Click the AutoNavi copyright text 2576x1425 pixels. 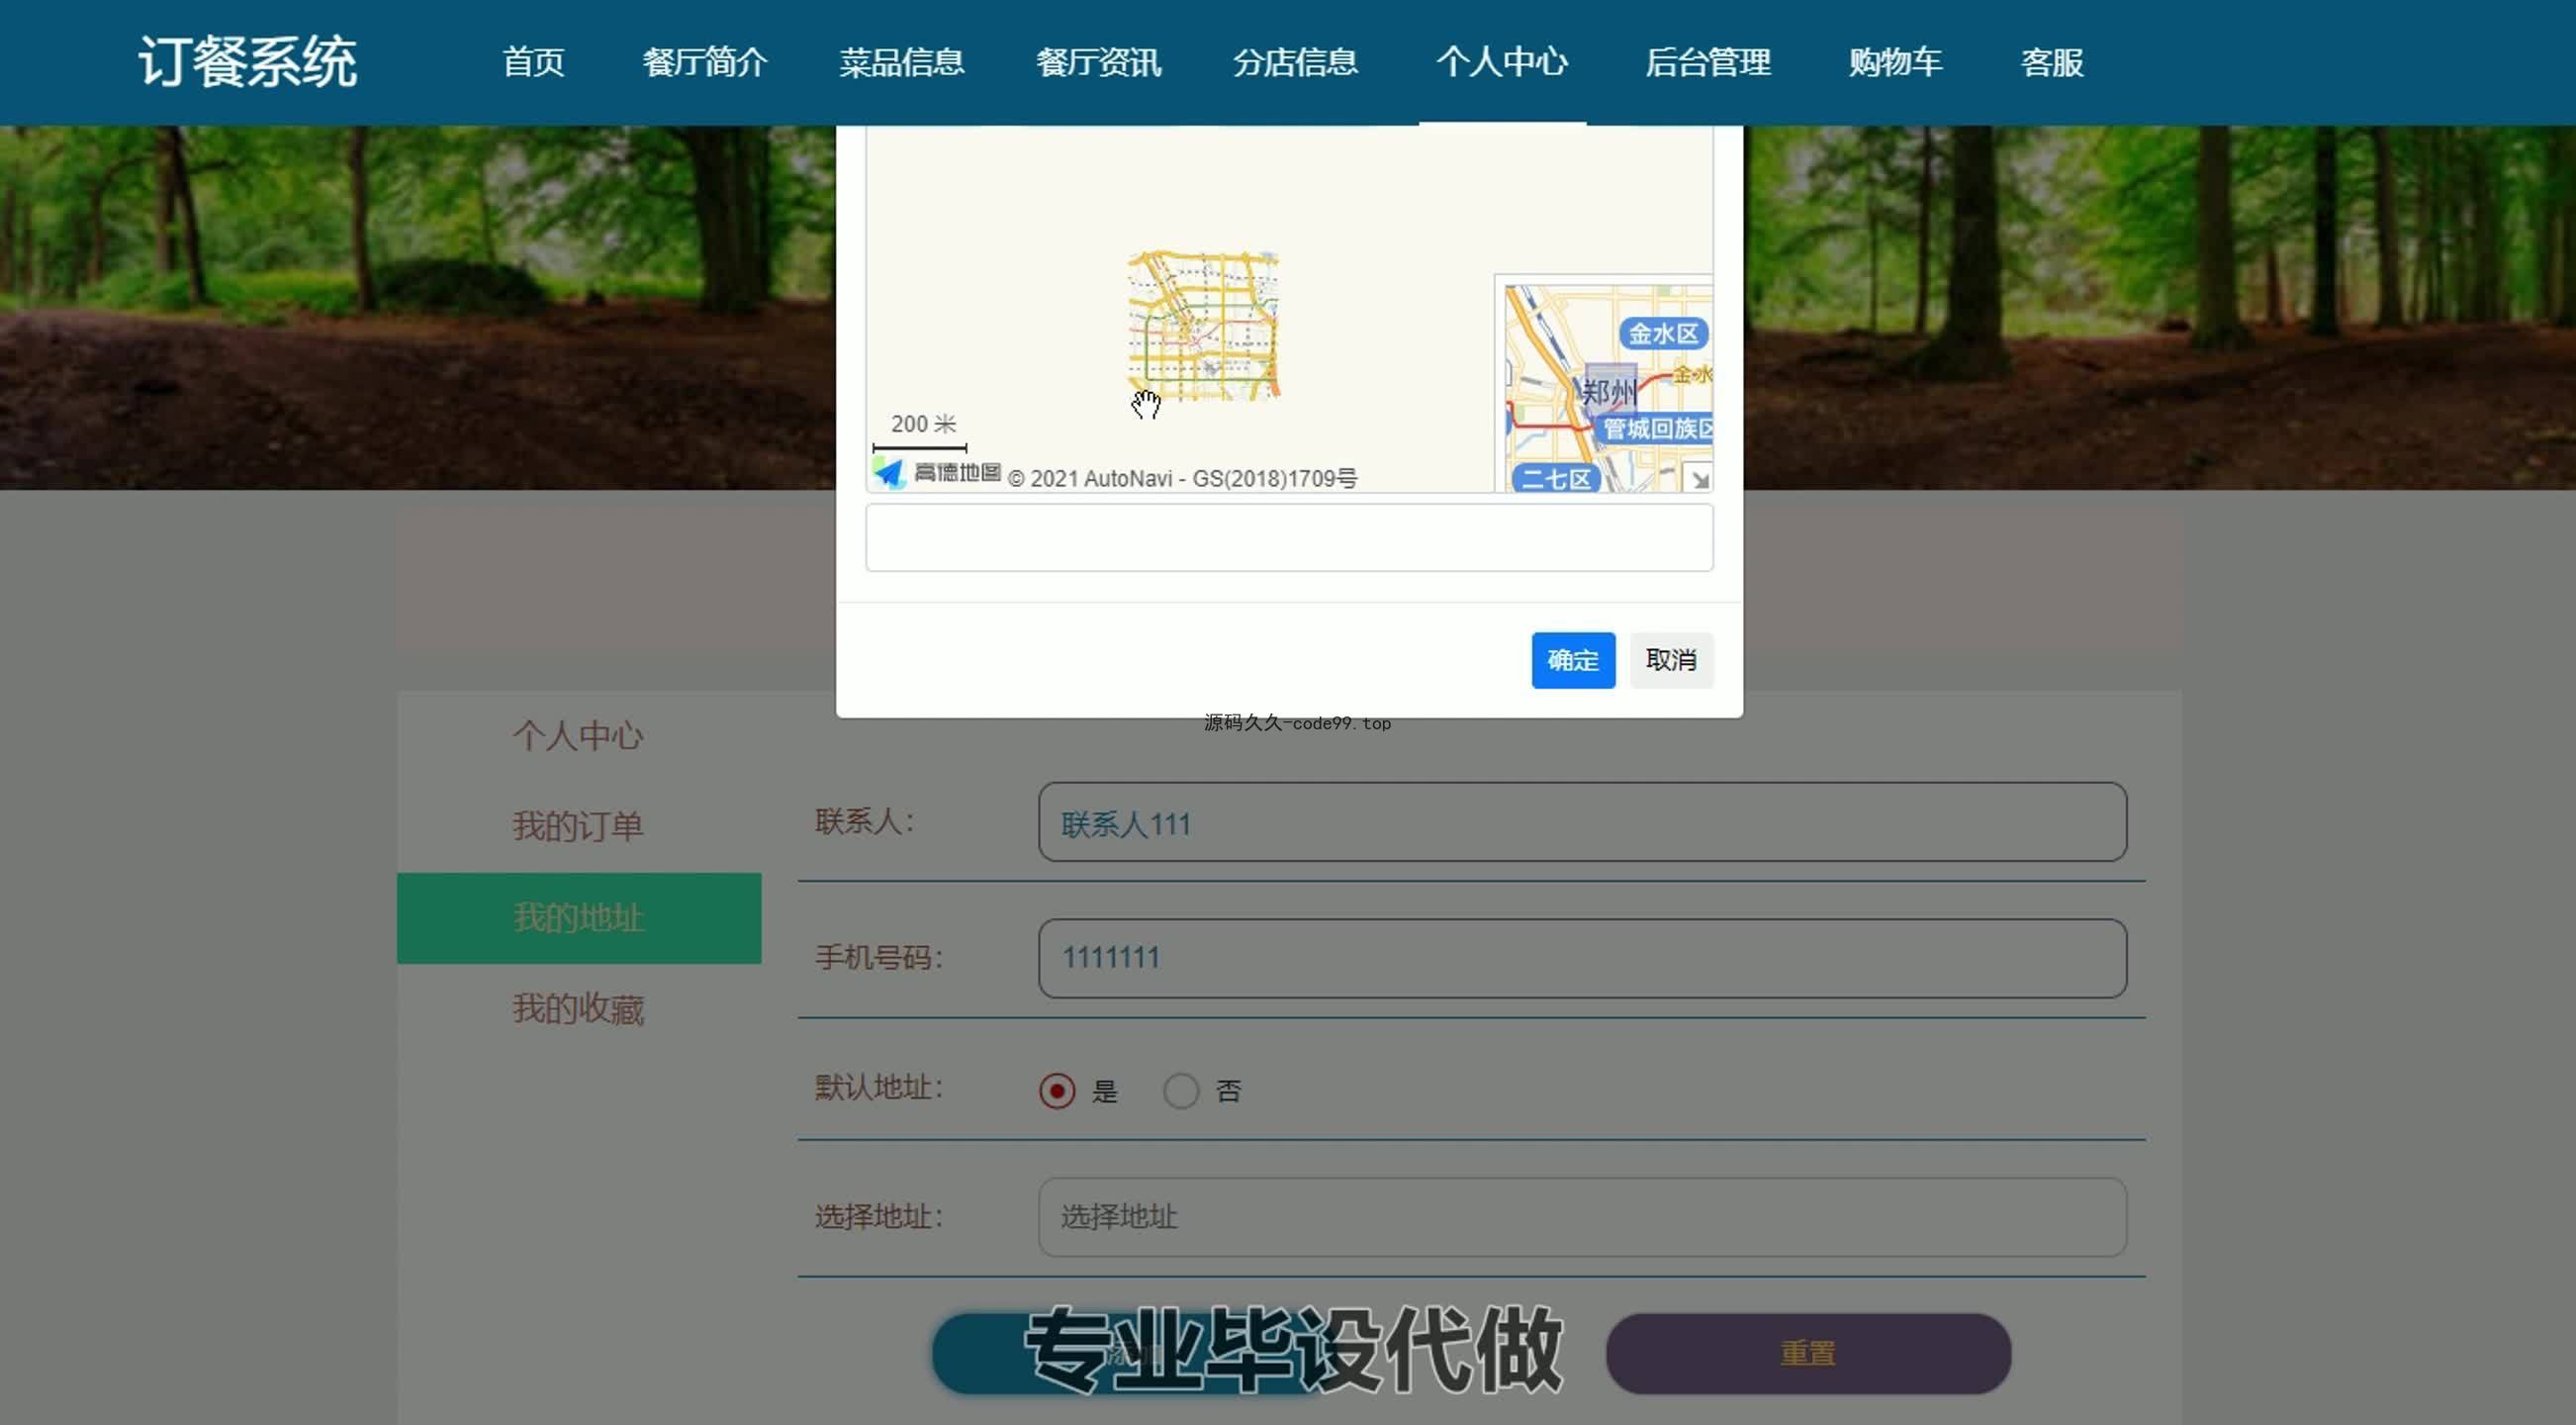point(1182,479)
